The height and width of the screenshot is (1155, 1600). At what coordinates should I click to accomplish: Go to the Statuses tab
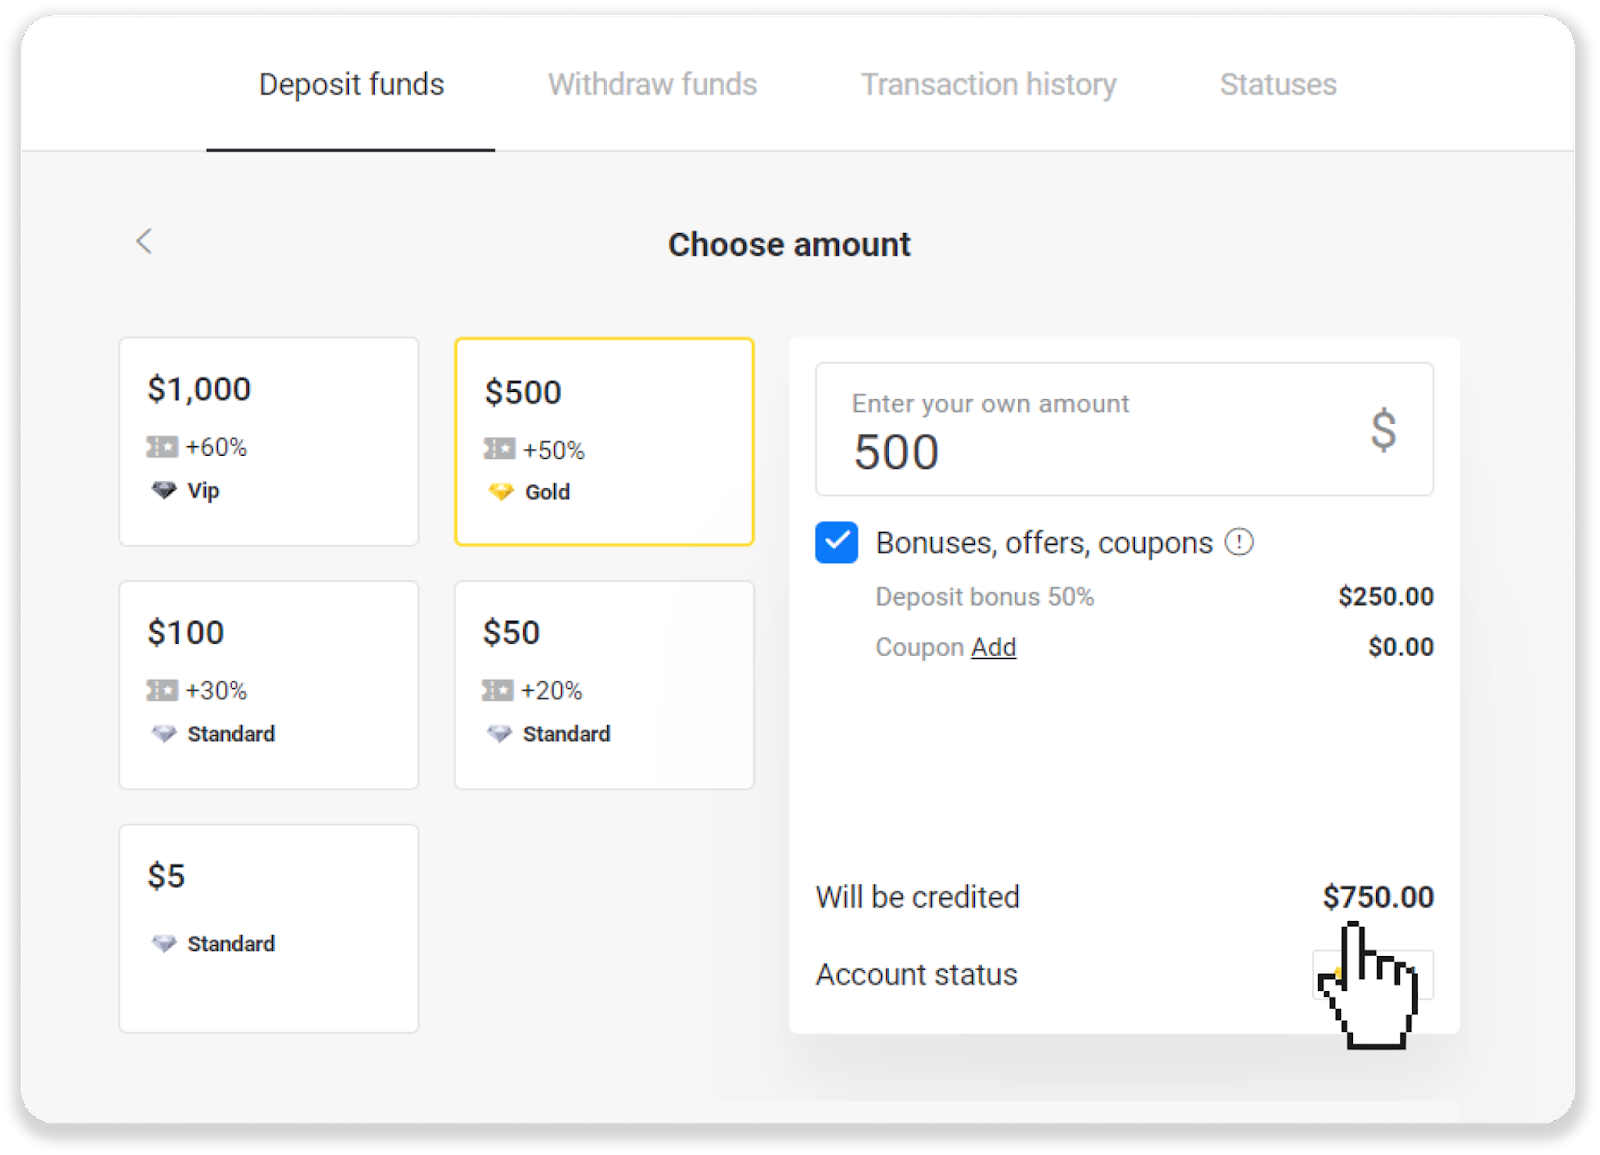point(1277,85)
